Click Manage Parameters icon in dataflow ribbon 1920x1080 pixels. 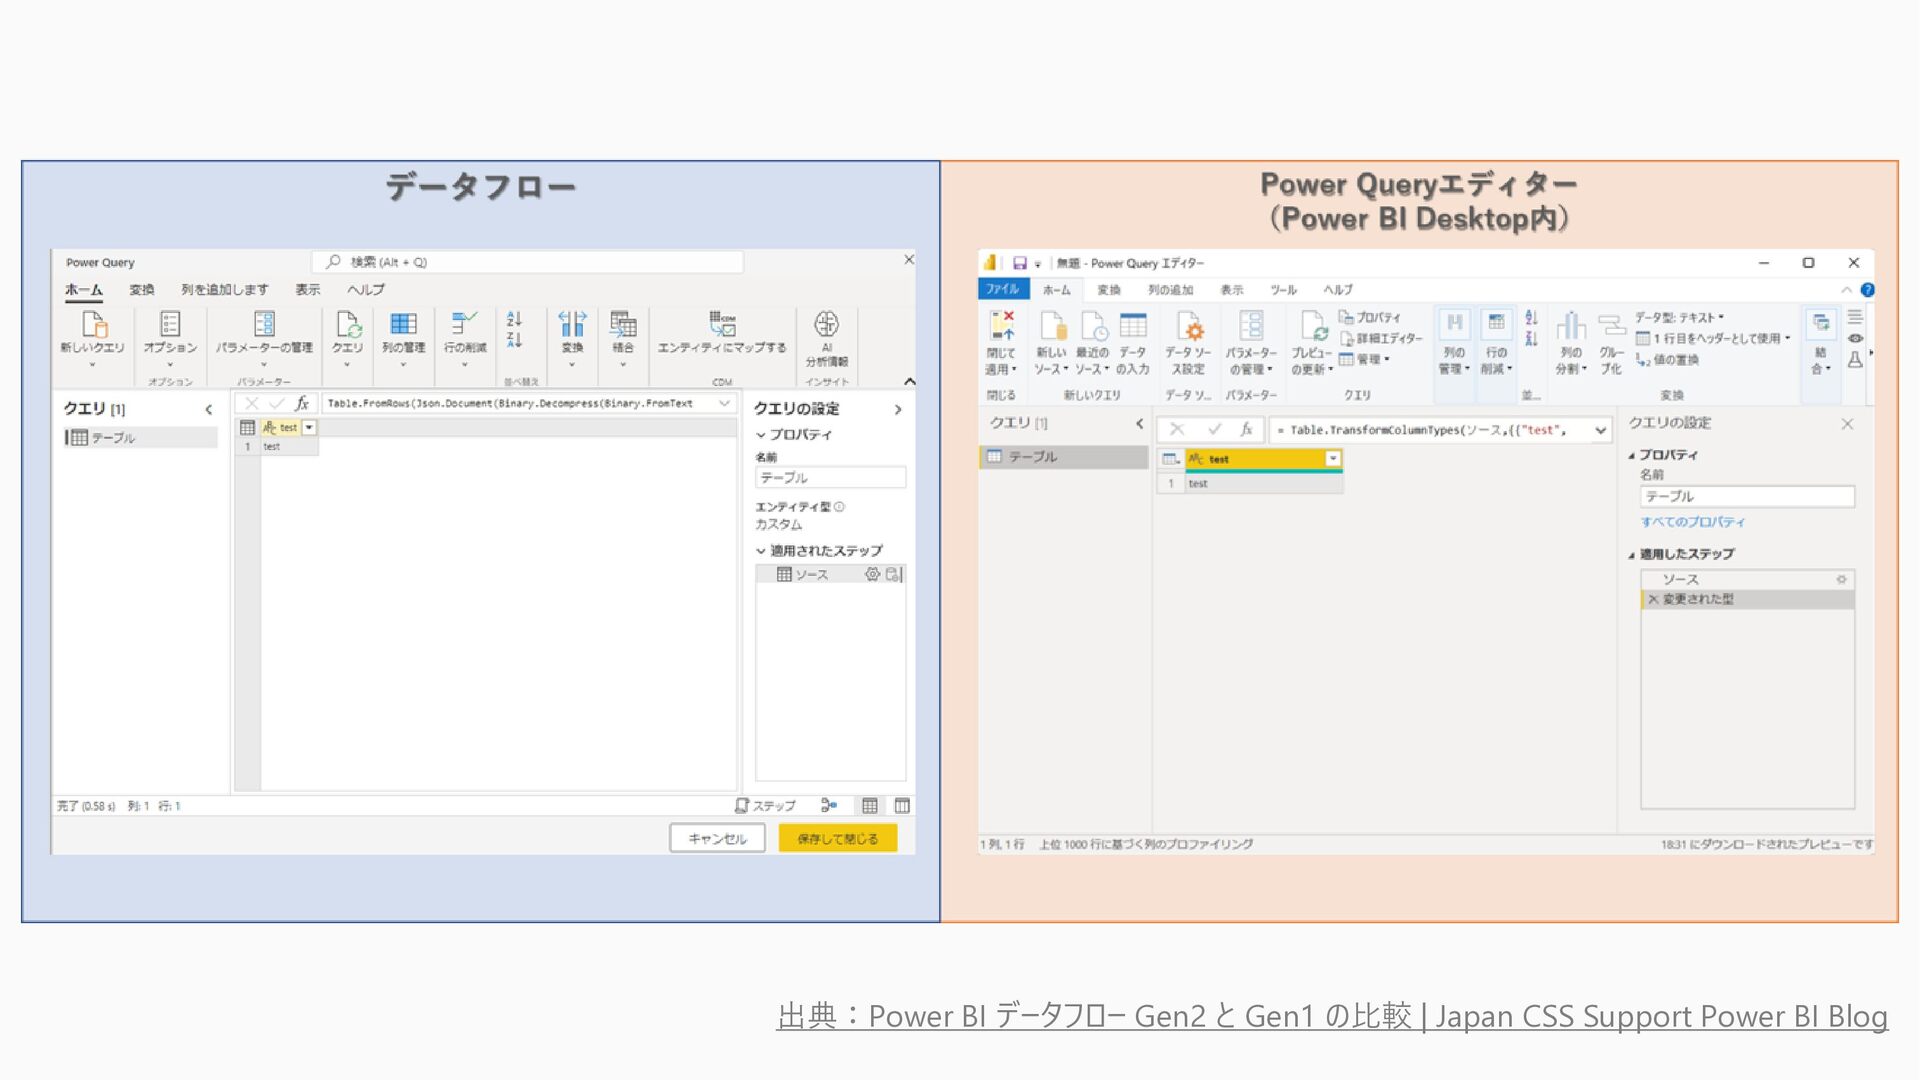click(x=264, y=324)
